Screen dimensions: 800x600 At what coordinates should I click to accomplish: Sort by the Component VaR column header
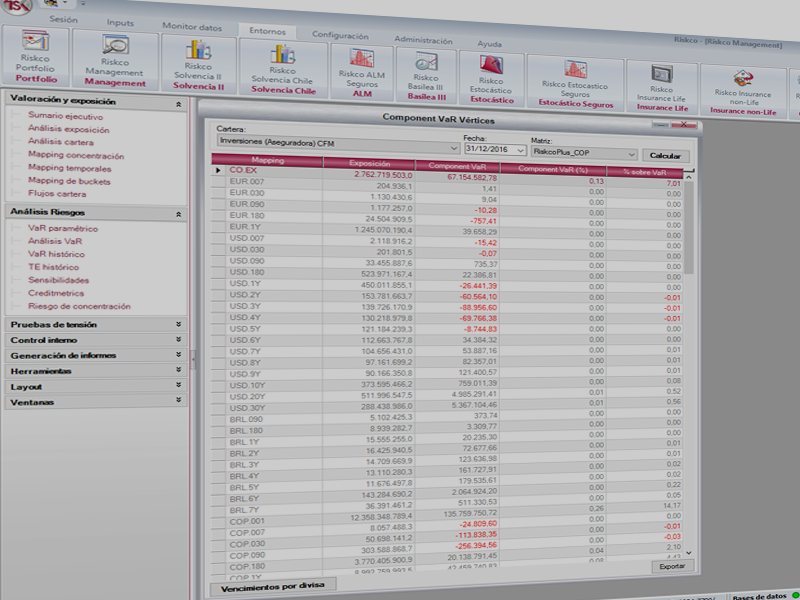point(458,166)
